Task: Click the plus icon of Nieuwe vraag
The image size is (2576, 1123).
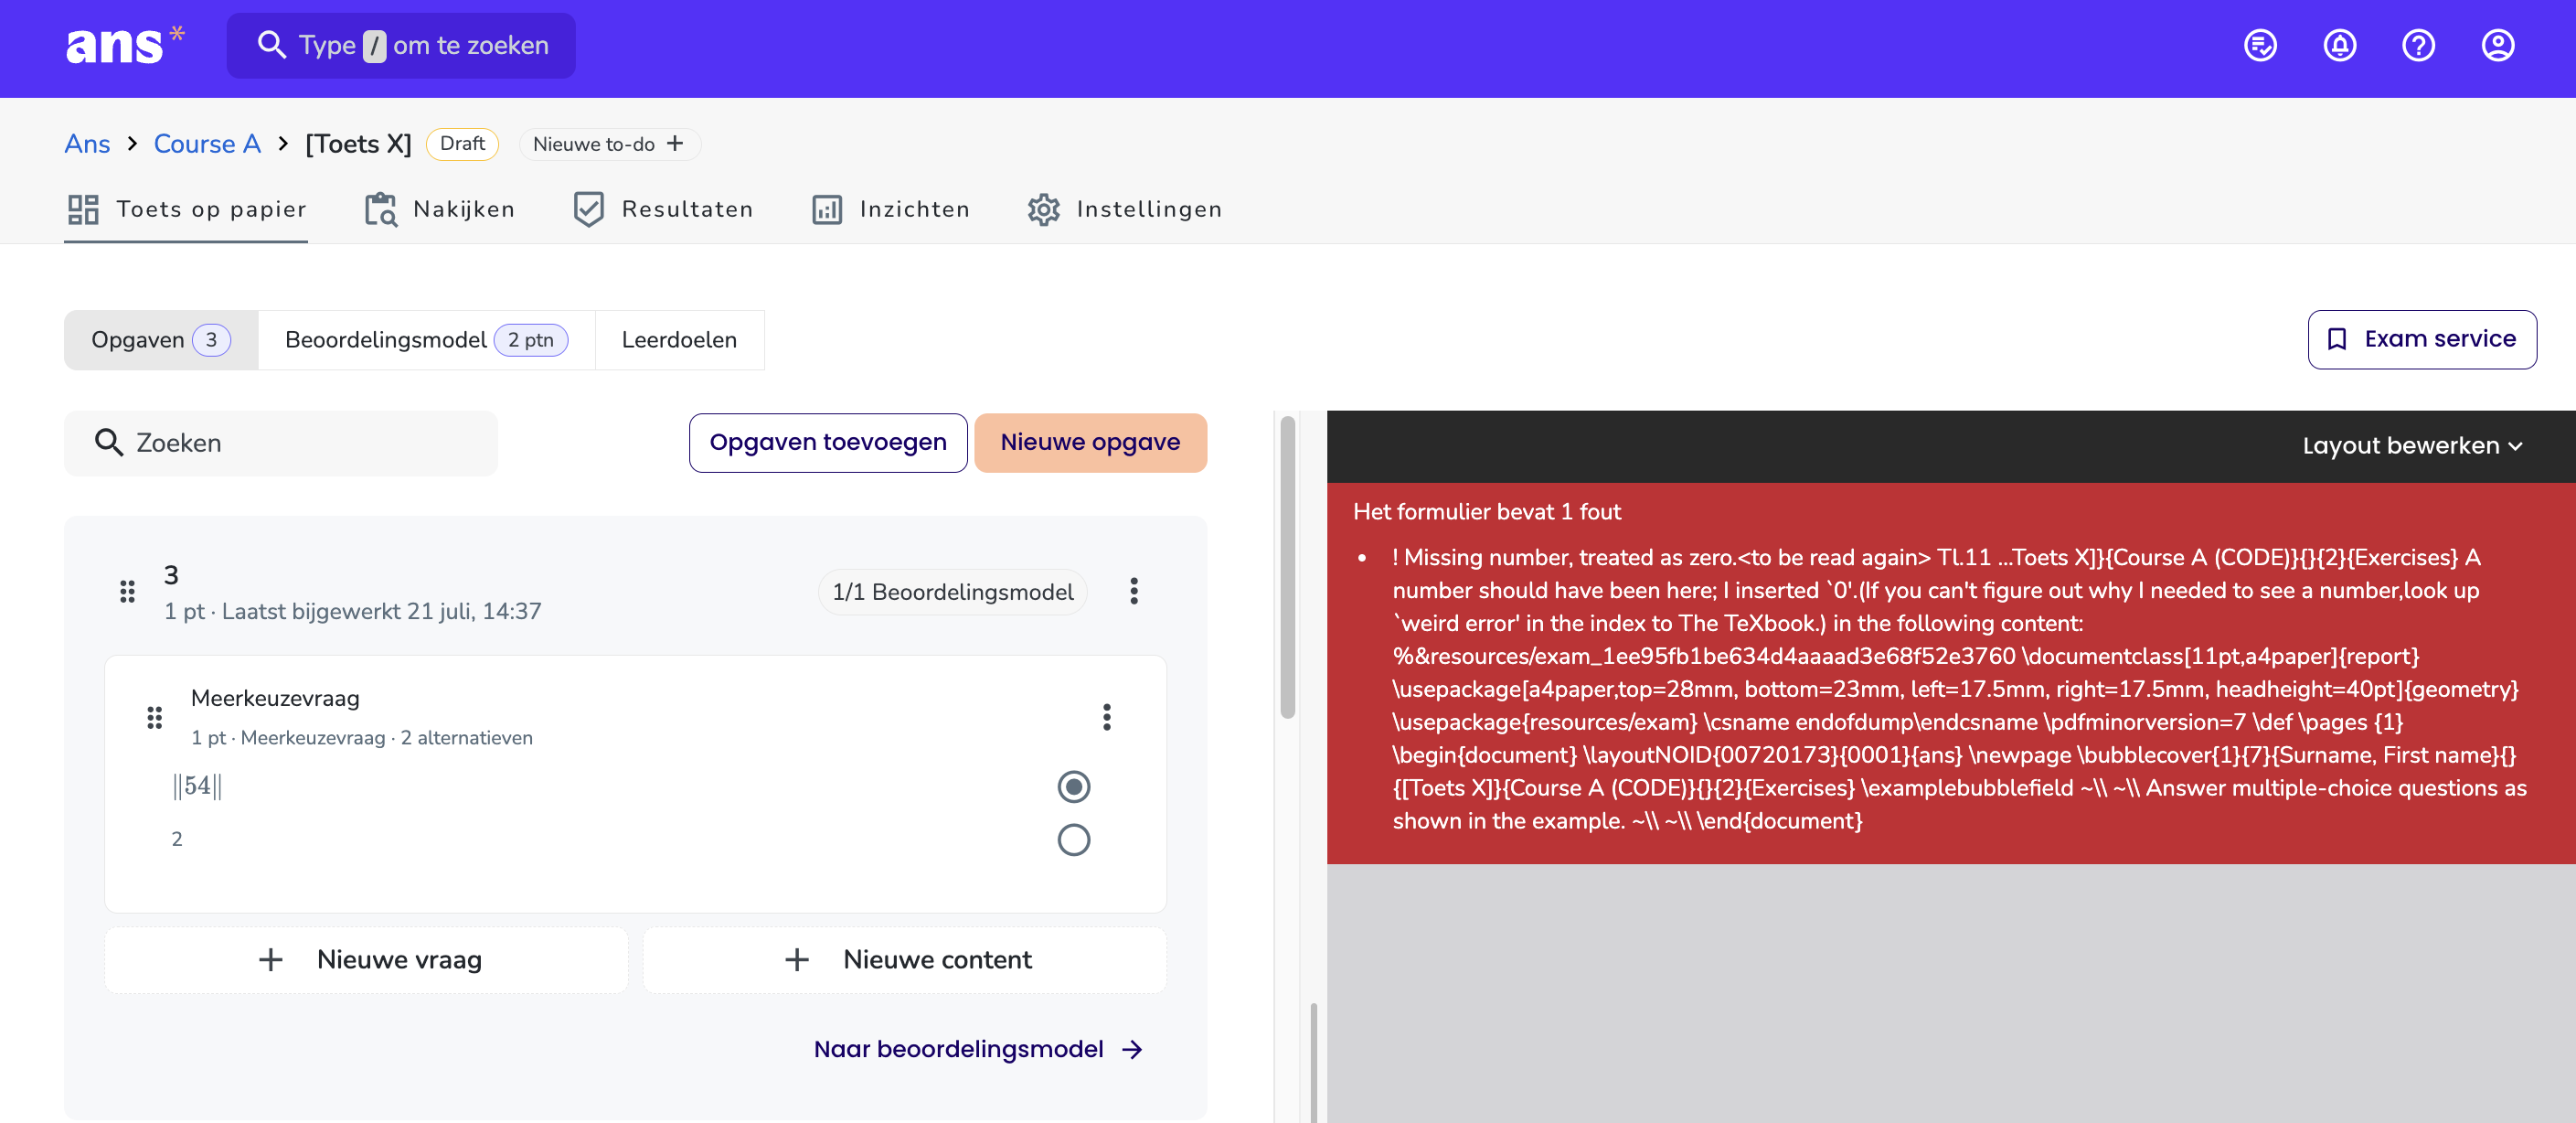Action: point(270,960)
